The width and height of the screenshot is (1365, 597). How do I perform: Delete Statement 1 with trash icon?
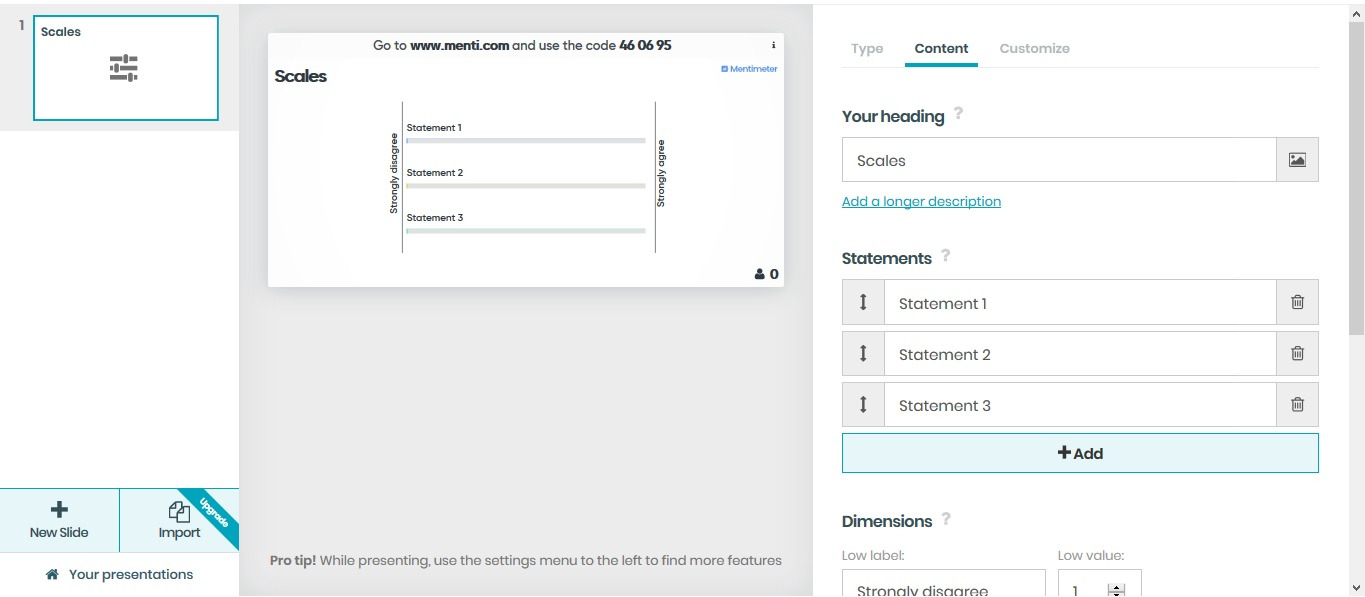coord(1297,302)
